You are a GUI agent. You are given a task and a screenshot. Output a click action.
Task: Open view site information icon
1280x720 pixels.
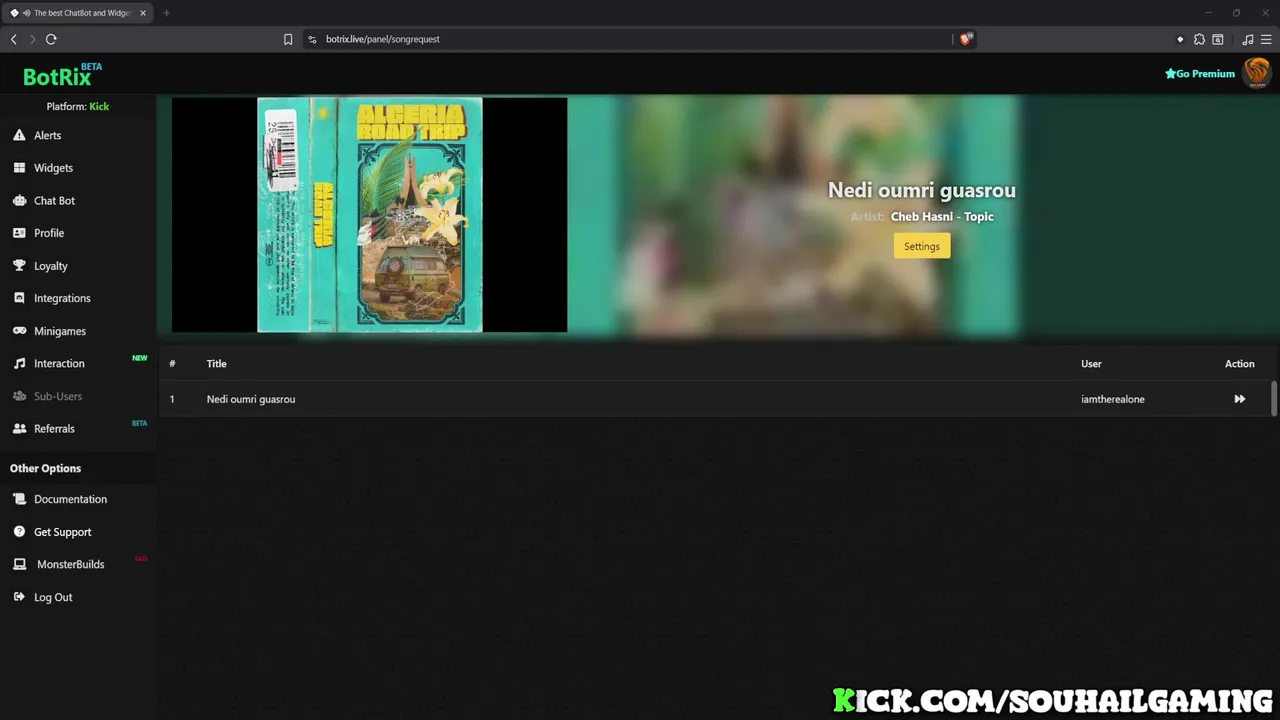coord(312,39)
